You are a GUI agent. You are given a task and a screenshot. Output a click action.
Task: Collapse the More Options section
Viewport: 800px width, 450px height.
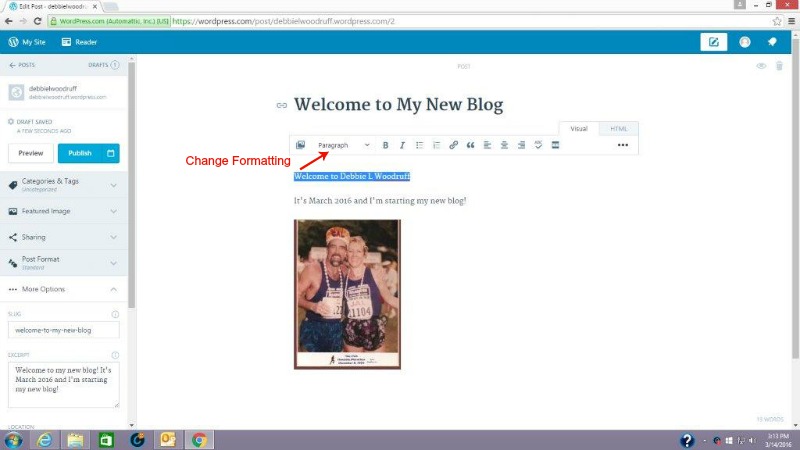click(64, 289)
